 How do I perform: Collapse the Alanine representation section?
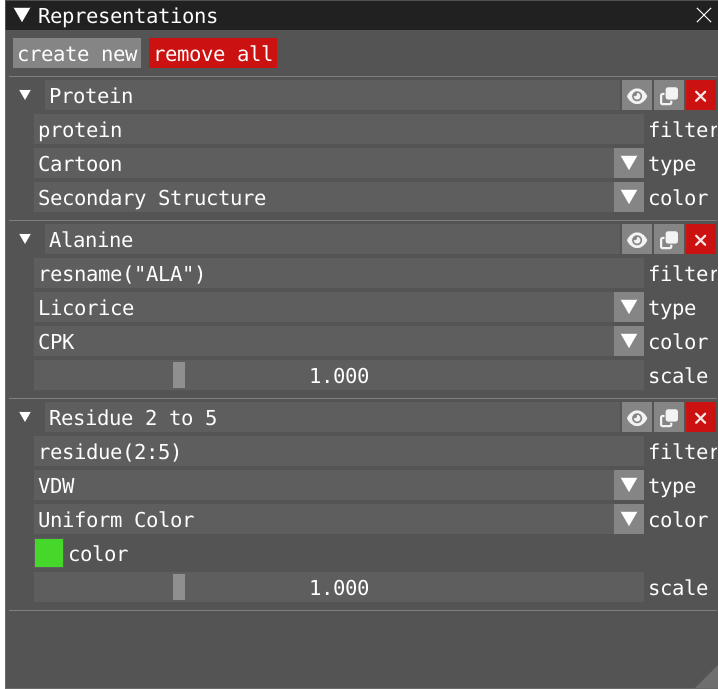25,239
